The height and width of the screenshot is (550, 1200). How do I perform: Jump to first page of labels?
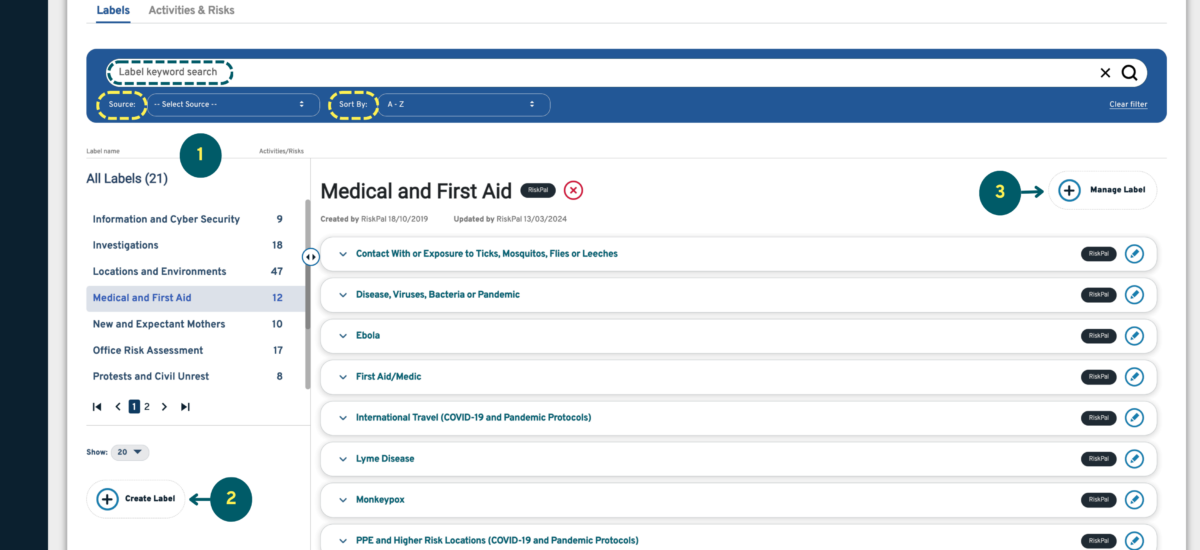coord(97,407)
